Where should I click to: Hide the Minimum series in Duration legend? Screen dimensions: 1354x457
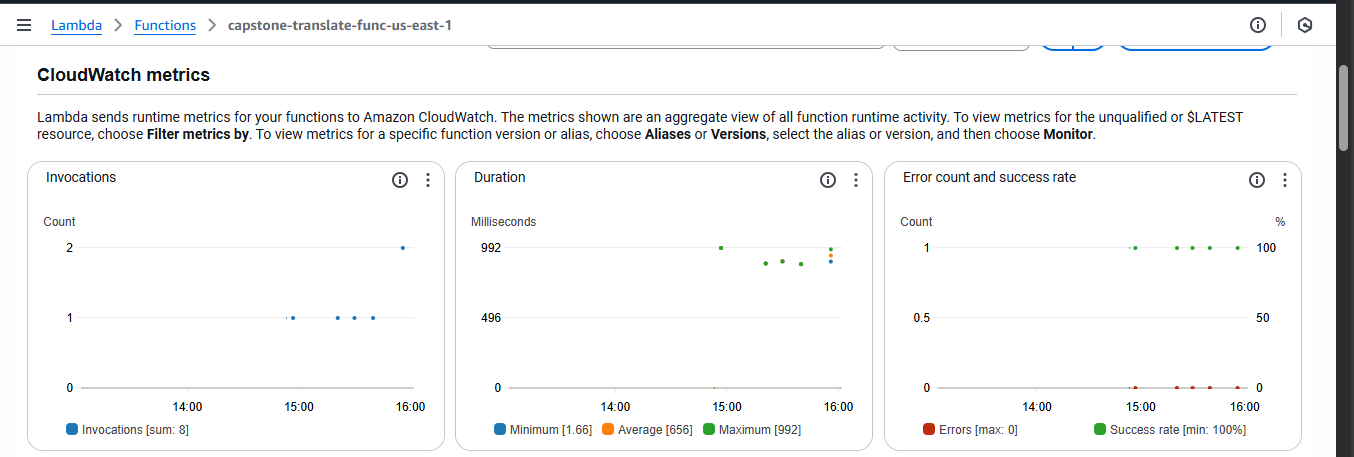tap(550, 430)
